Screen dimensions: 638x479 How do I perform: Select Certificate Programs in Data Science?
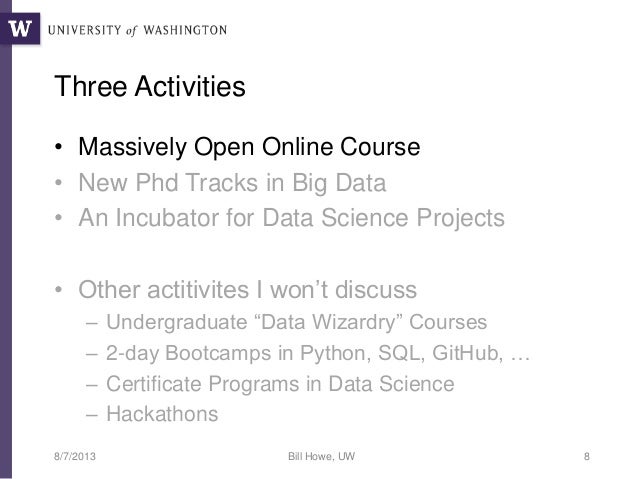280,384
